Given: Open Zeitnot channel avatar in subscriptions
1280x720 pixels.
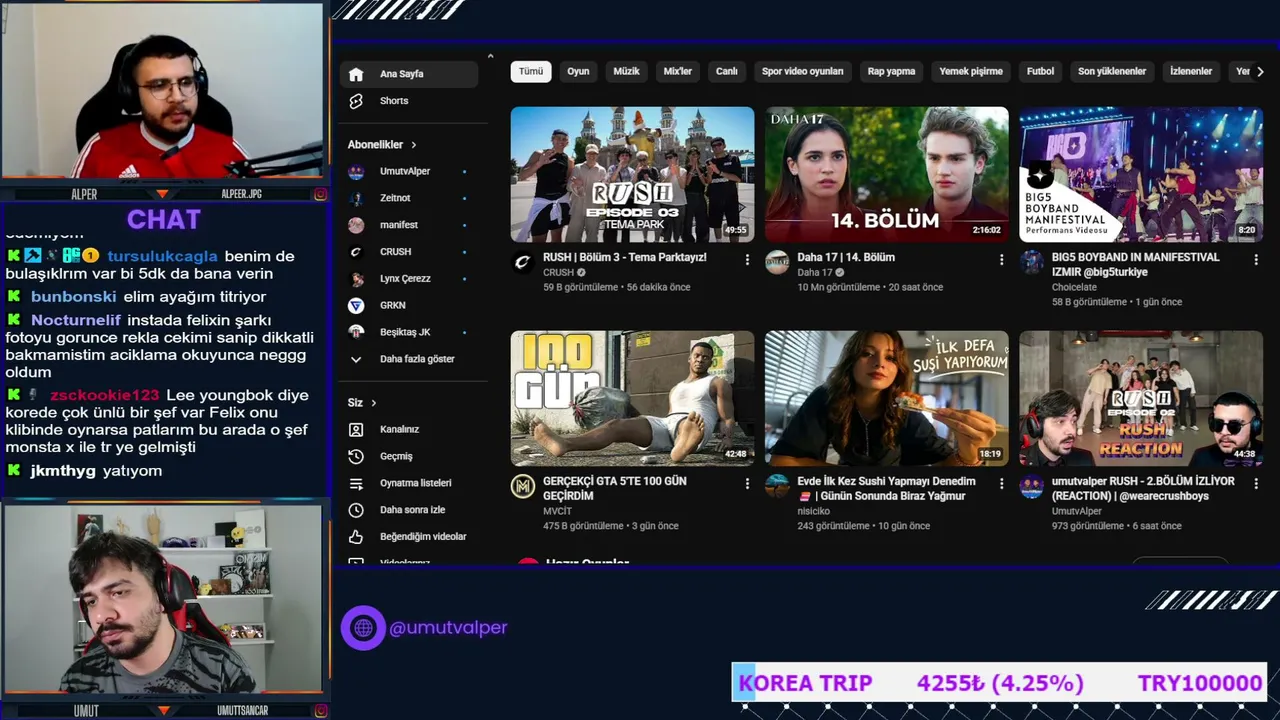Looking at the screenshot, I should pyautogui.click(x=356, y=198).
